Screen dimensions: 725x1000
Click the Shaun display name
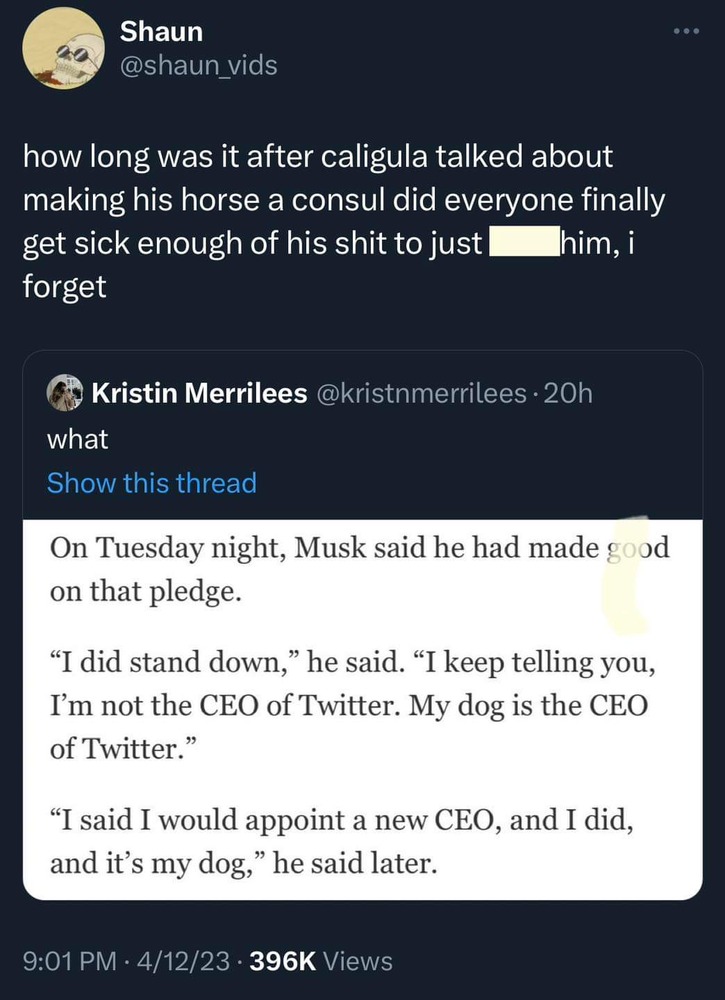pos(161,32)
